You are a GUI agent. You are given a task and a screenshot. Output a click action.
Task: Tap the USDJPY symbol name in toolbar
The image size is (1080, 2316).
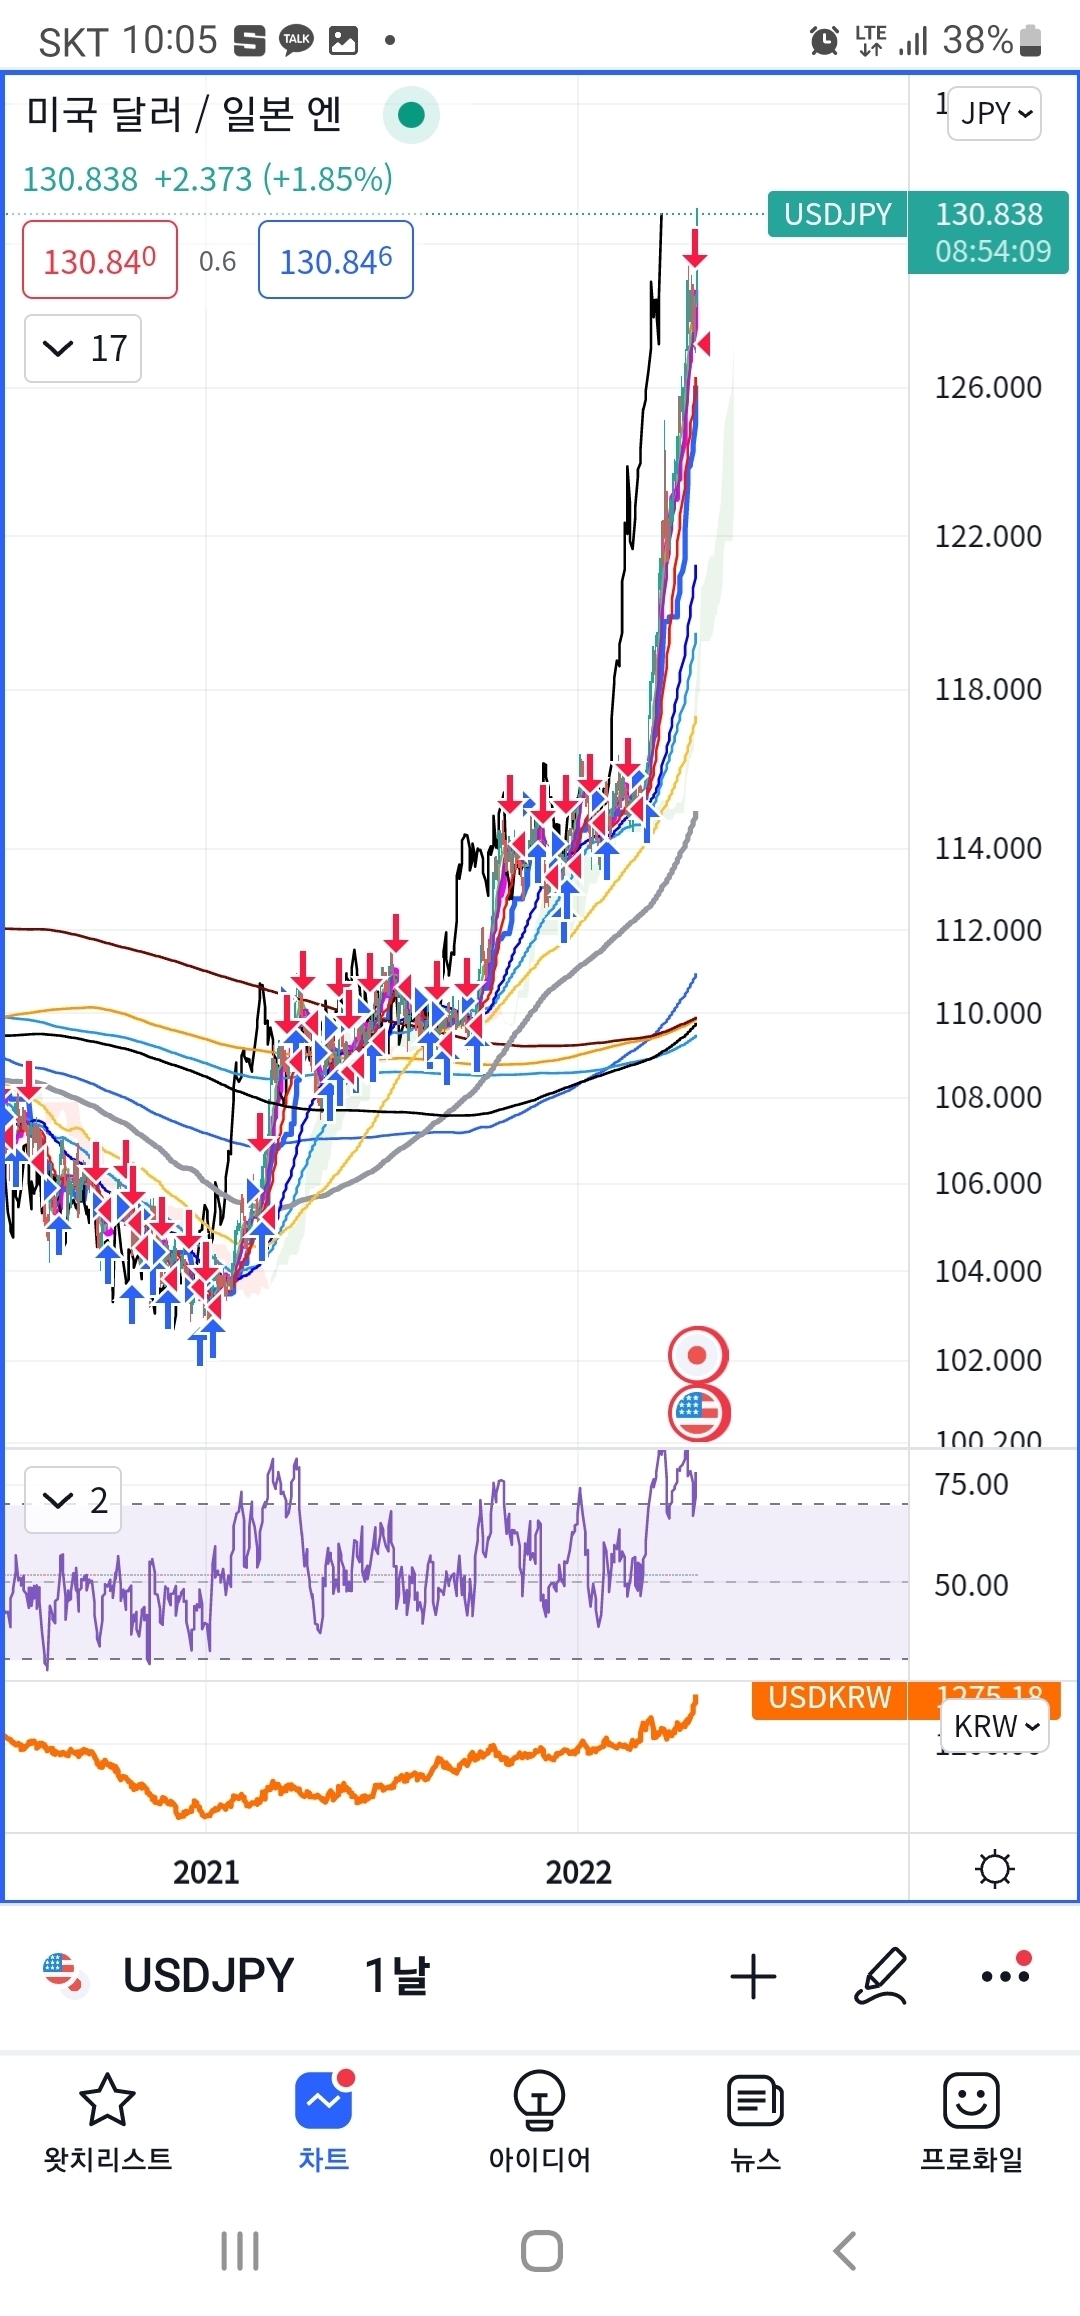coord(208,1975)
